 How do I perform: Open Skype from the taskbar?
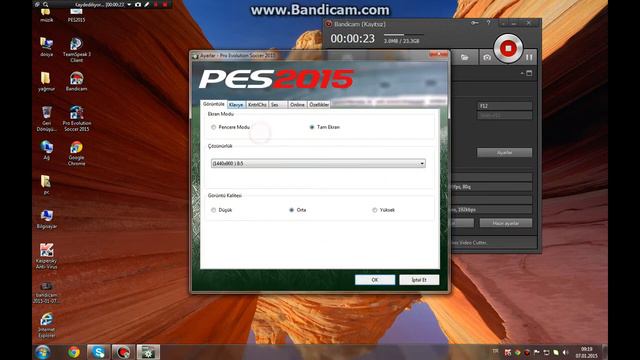pyautogui.click(x=98, y=352)
